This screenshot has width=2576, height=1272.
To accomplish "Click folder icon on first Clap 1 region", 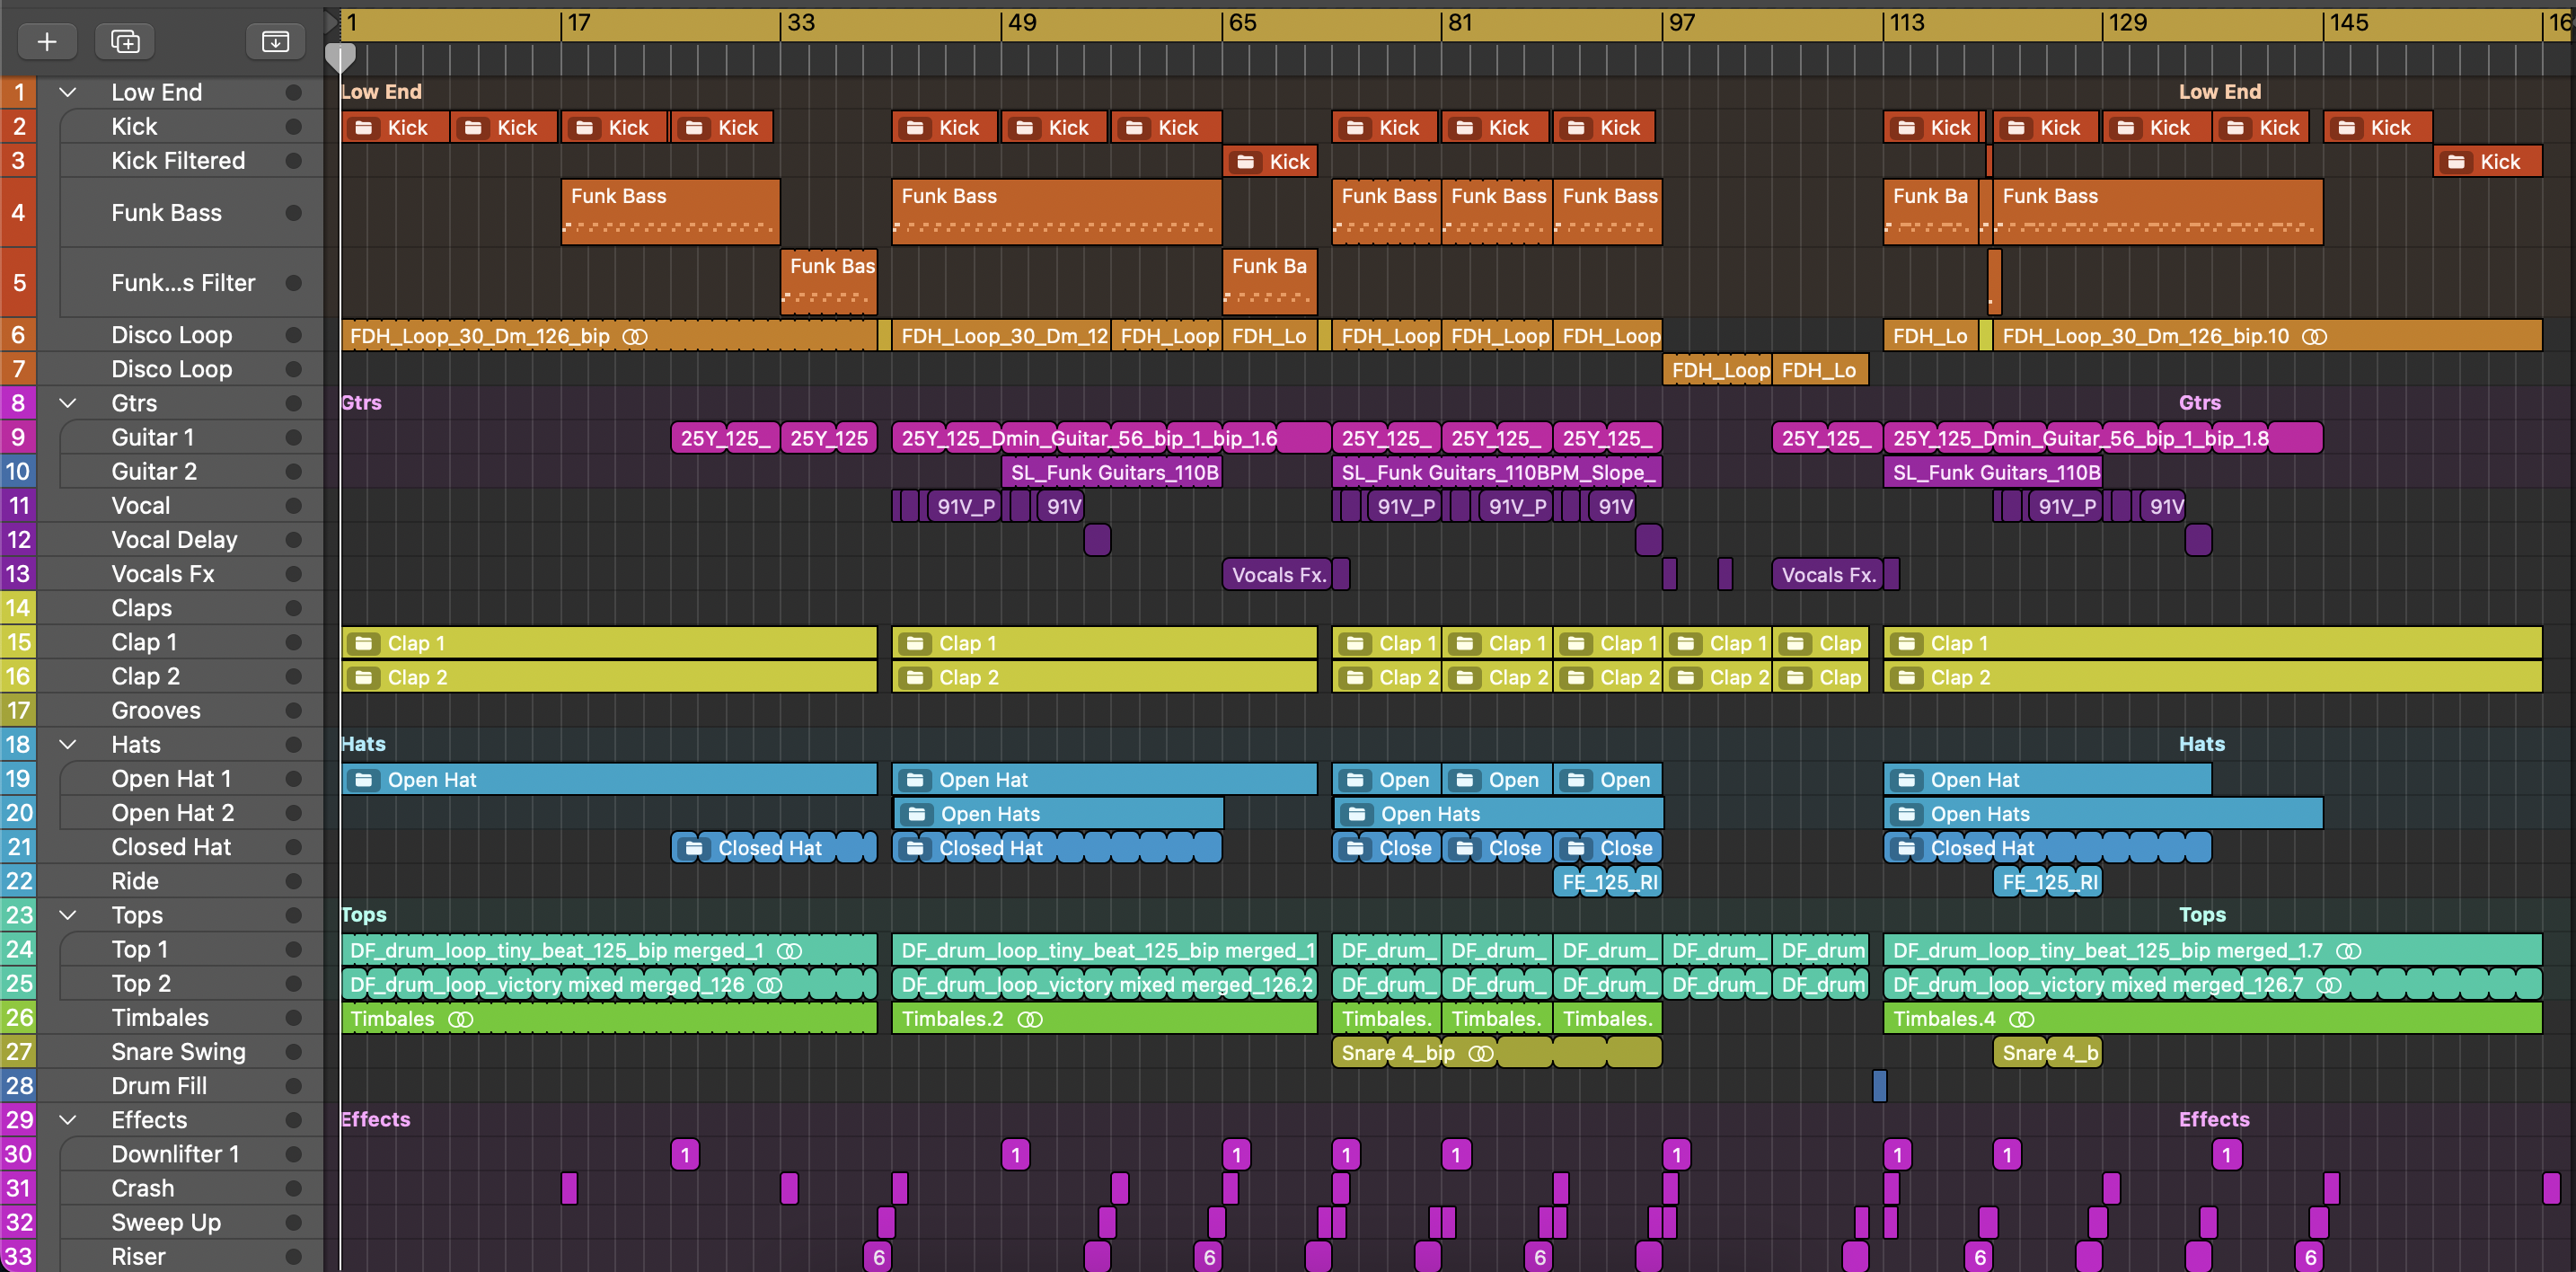I will 364,643.
